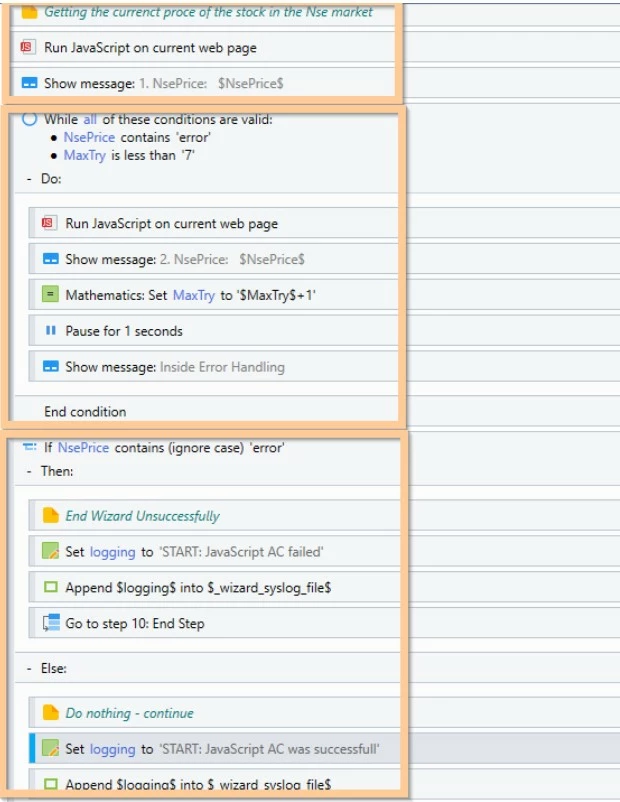Collapse the Do section of the While loop
Screen dimensions: 620x802
pyautogui.click(x=29, y=179)
